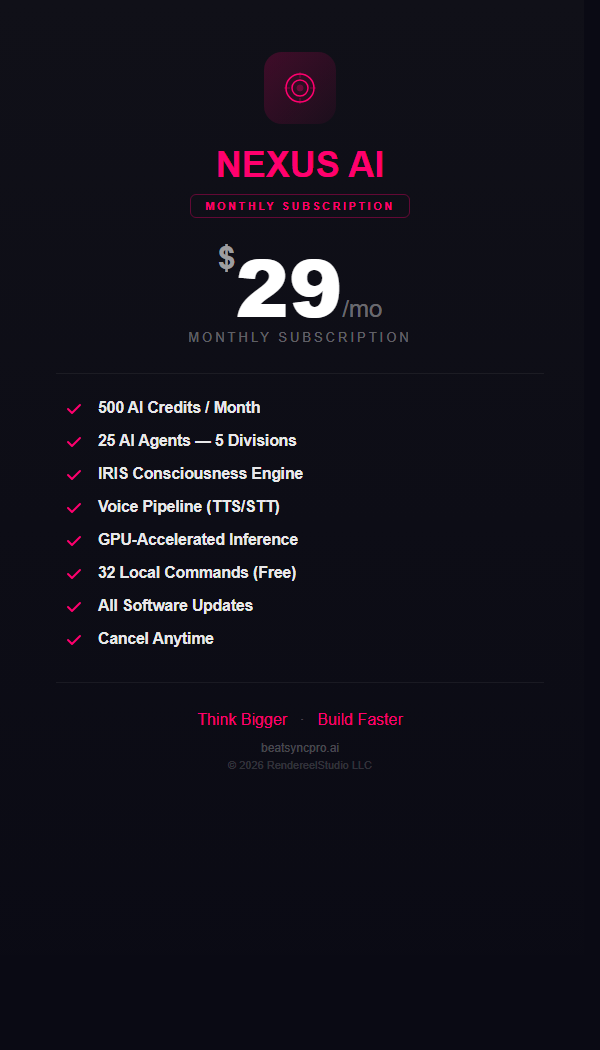Click the pink outlined Monthly Subscription badge

point(300,206)
